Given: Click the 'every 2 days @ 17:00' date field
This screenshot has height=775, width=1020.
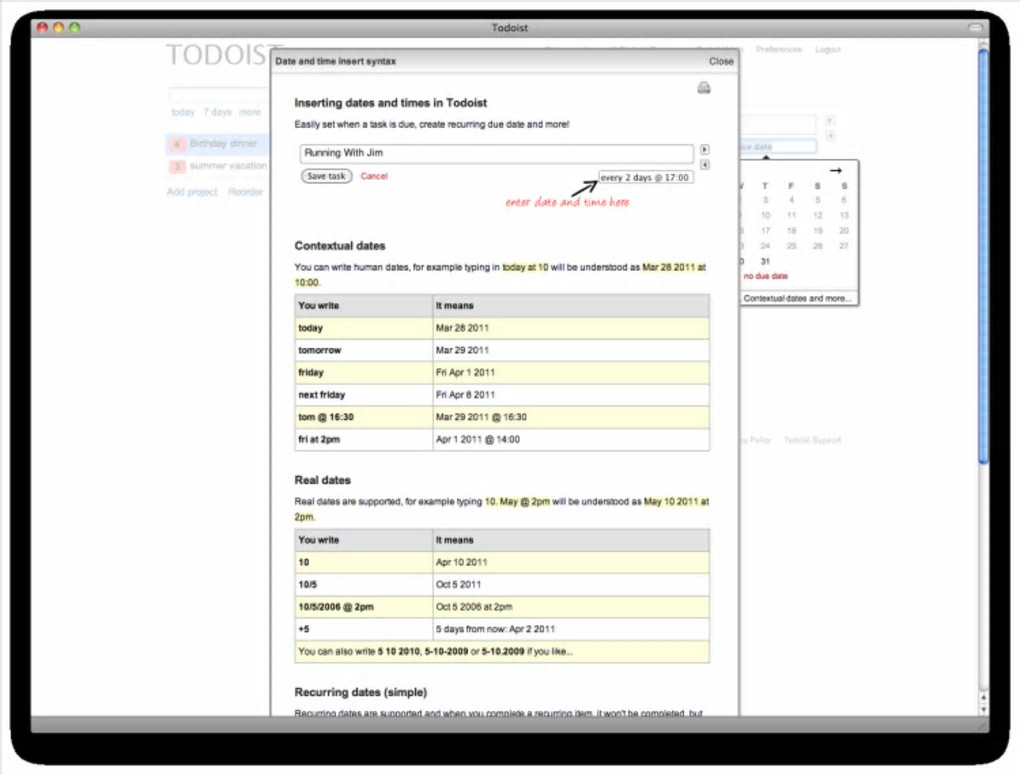Looking at the screenshot, I should 645,178.
